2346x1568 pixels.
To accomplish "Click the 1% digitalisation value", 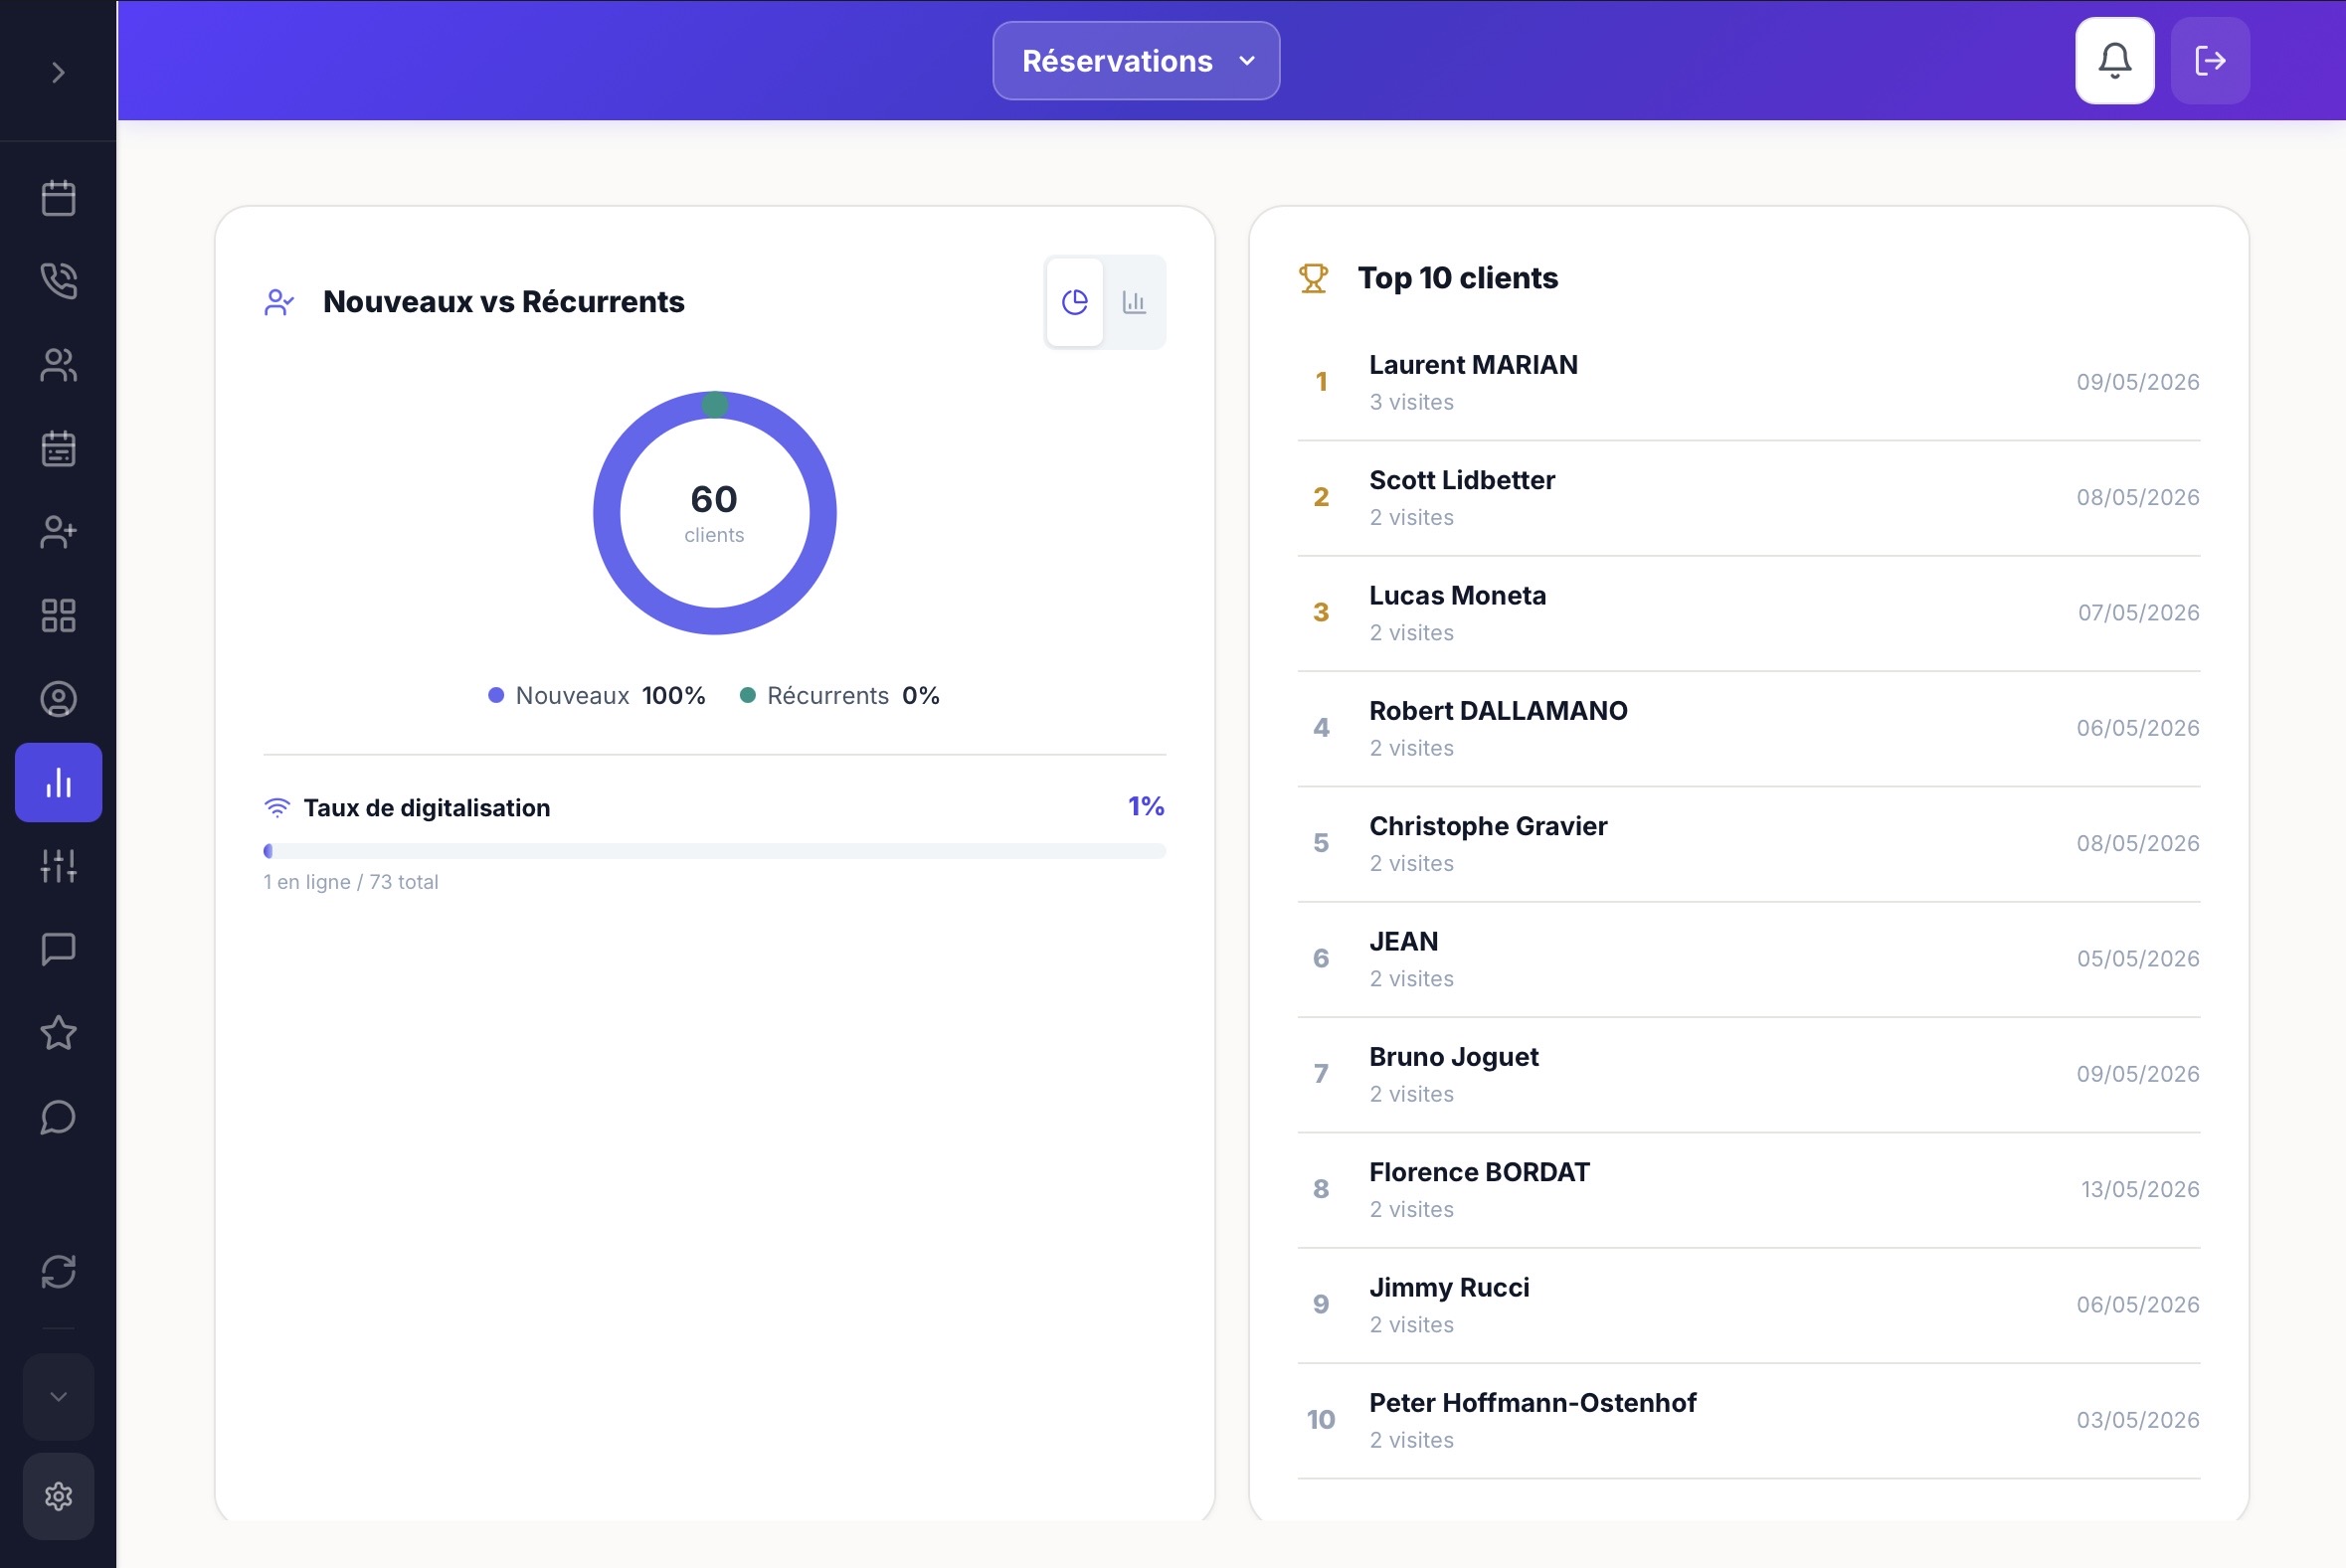I will pos(1146,806).
